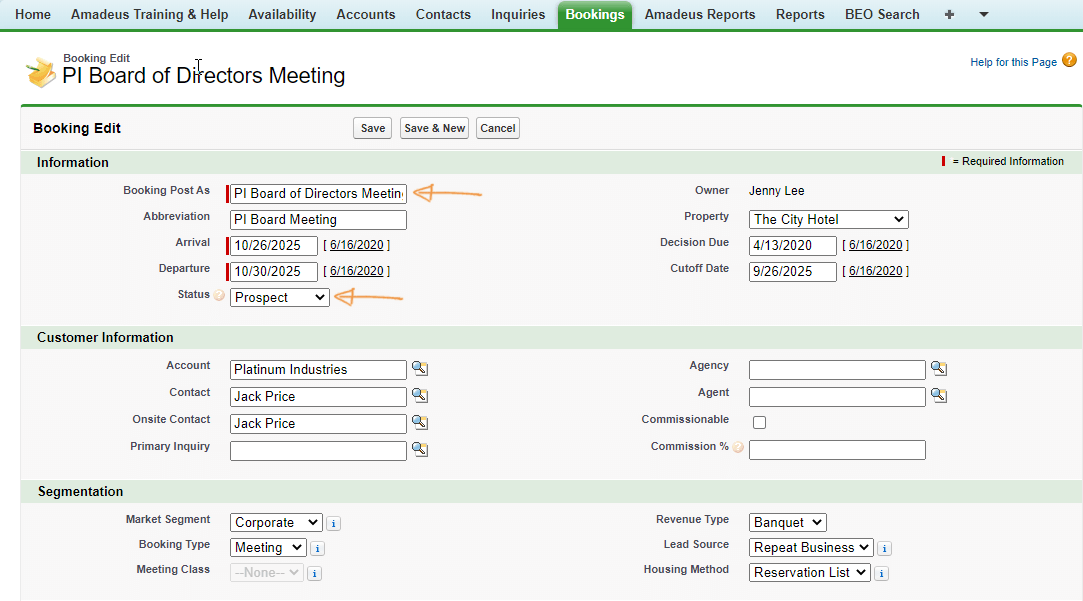Open the Property dropdown showing The City Hotel
1083x601 pixels.
coord(828,220)
